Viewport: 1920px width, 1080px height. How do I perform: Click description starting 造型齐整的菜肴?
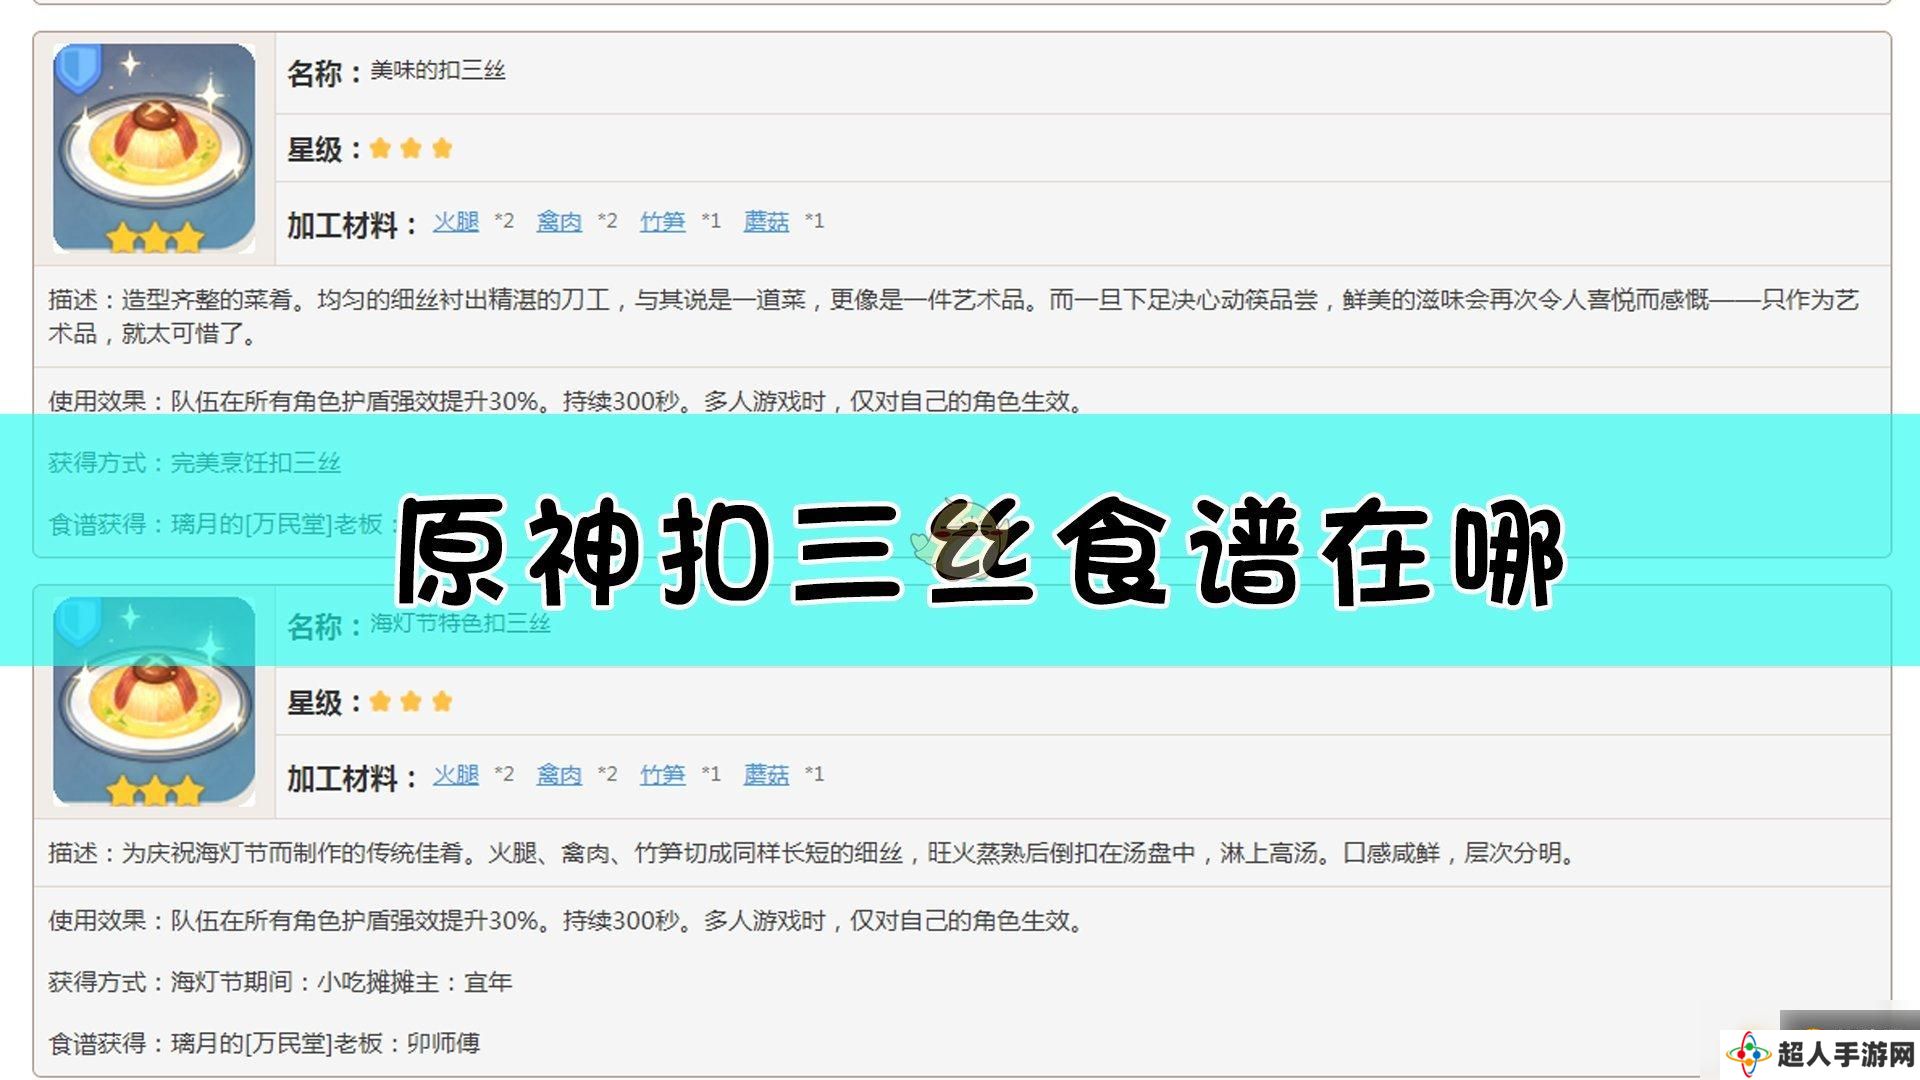[x=953, y=316]
